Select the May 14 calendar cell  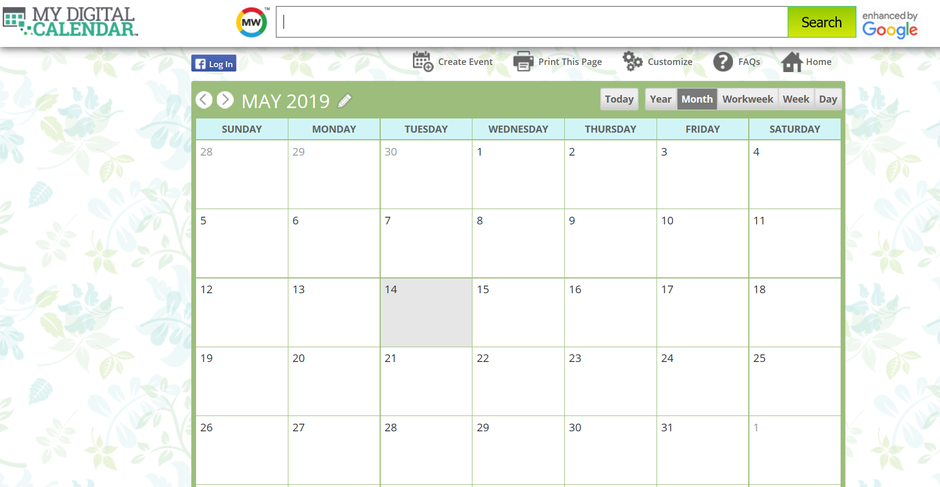tap(426, 312)
